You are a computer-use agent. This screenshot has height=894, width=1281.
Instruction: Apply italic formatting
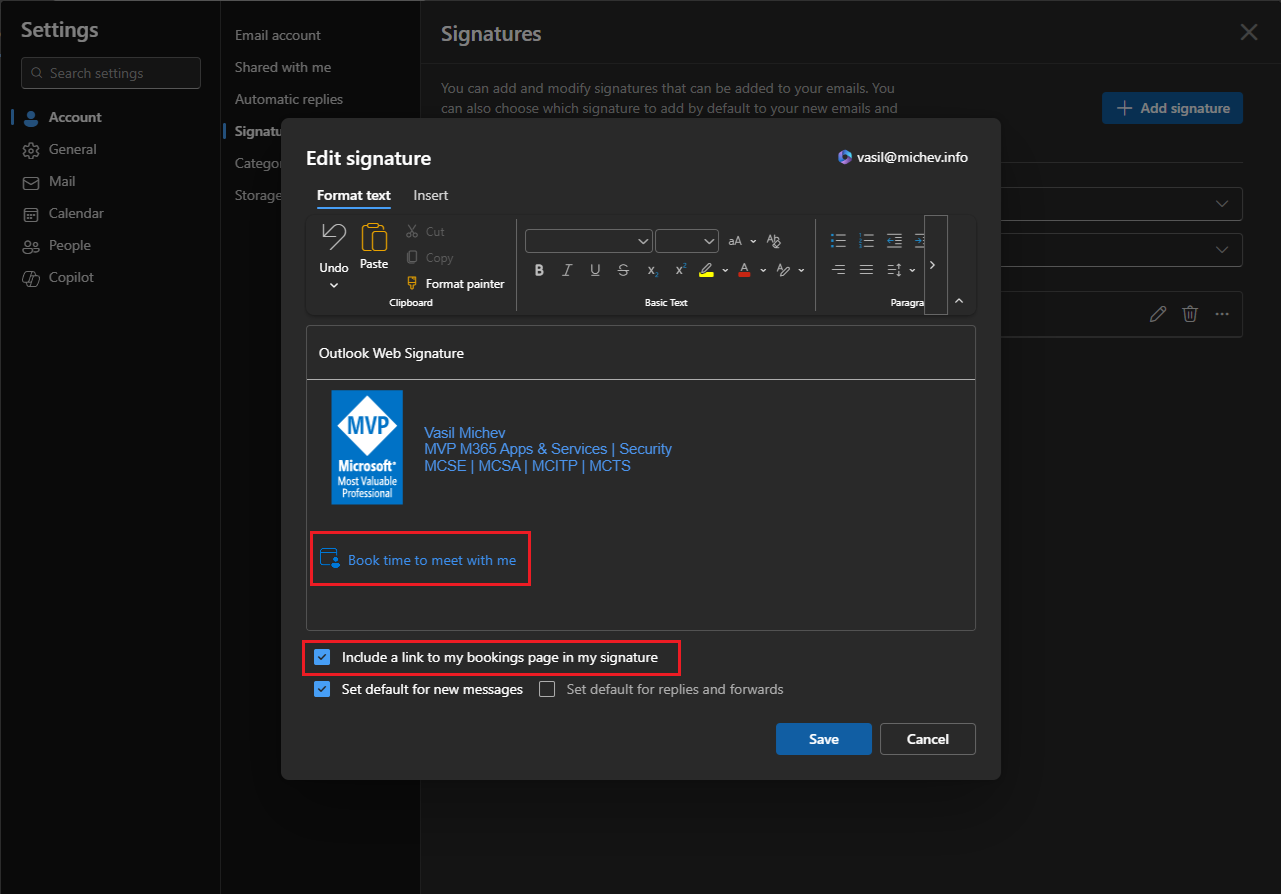(567, 270)
